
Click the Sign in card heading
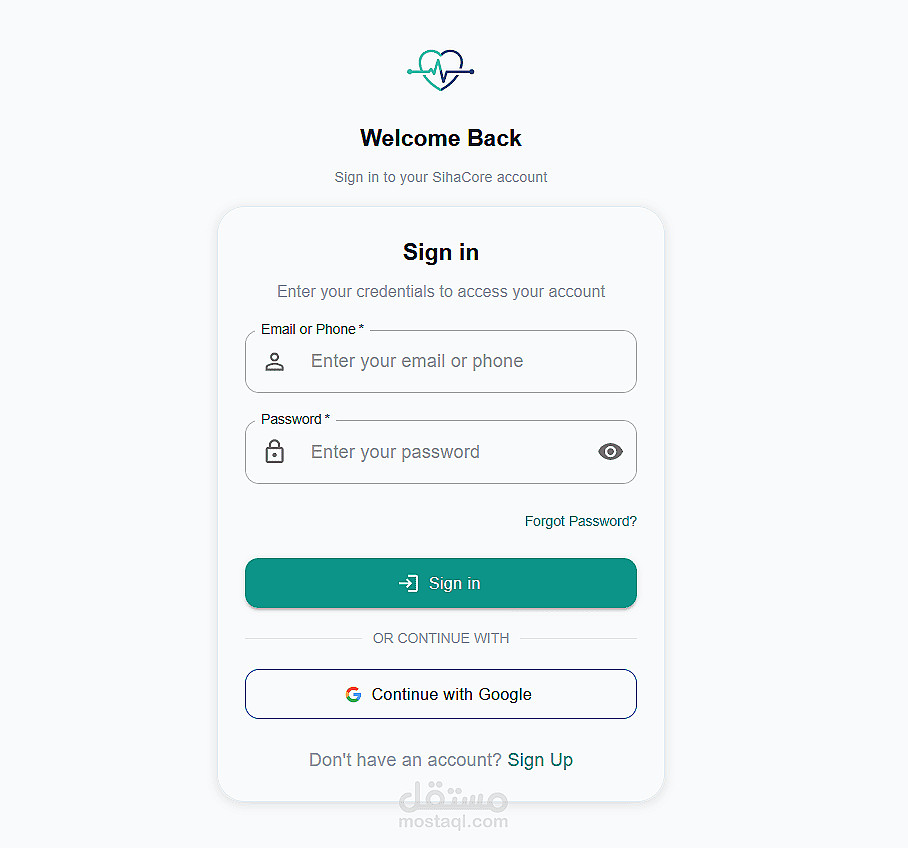point(441,253)
